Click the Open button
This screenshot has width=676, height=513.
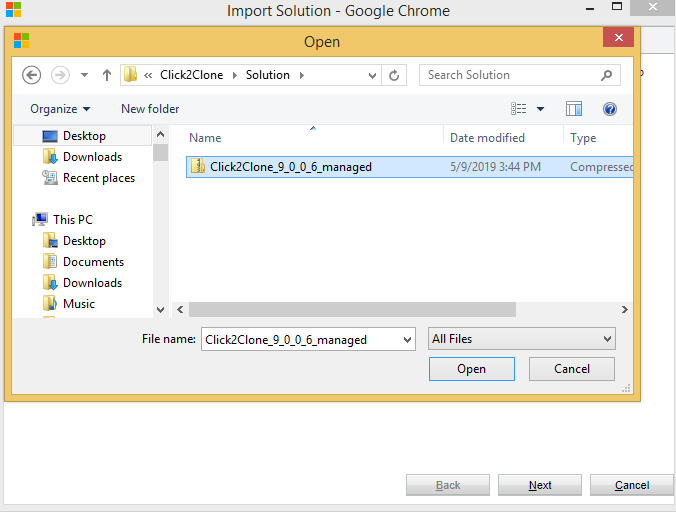click(x=472, y=369)
